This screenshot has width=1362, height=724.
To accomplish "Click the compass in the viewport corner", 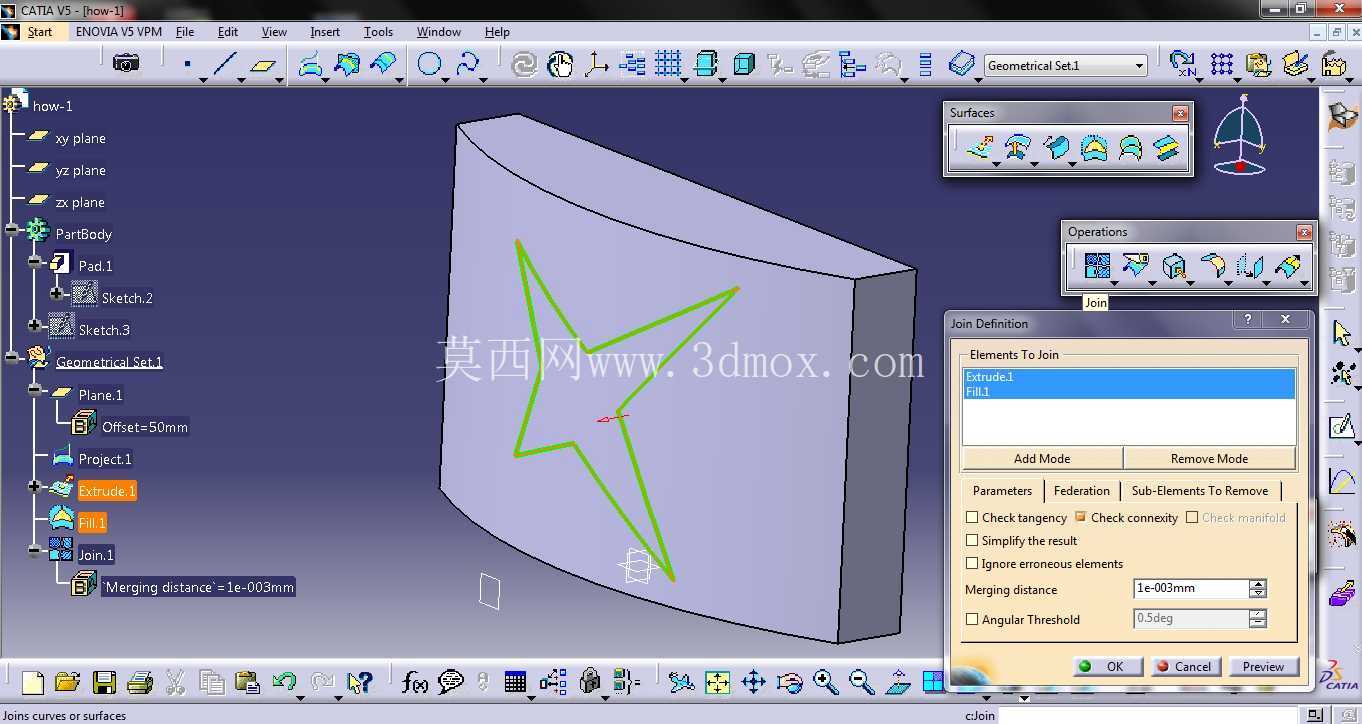I will click(1241, 133).
